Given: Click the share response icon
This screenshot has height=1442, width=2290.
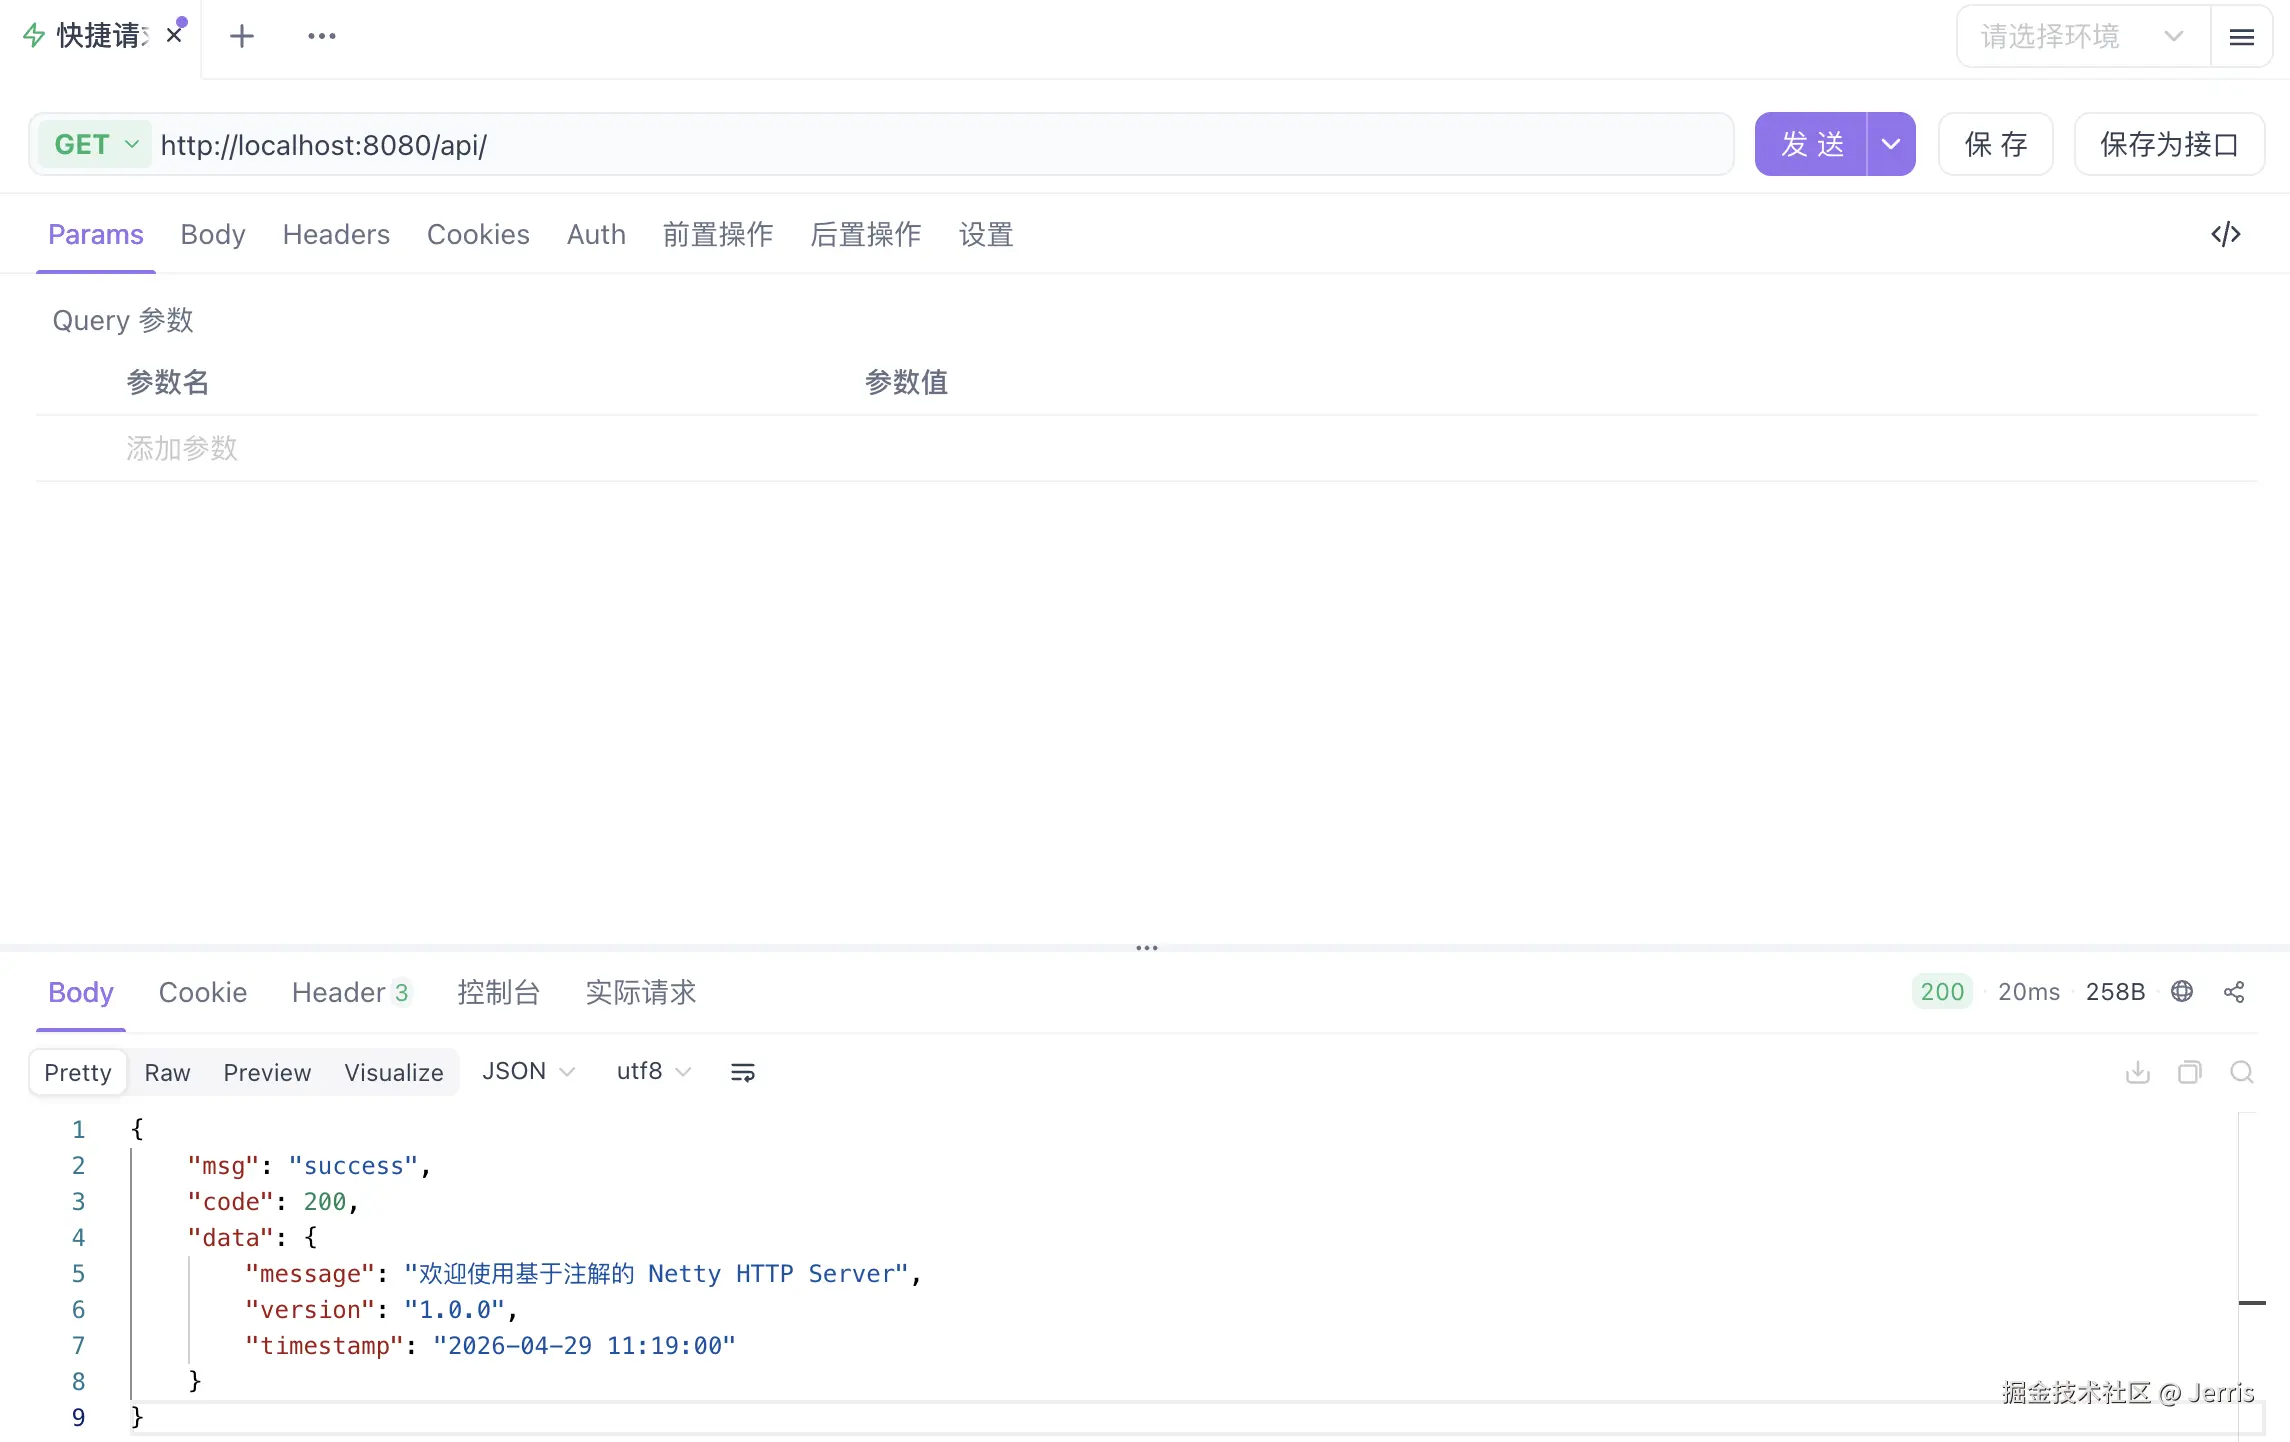Looking at the screenshot, I should (2234, 991).
